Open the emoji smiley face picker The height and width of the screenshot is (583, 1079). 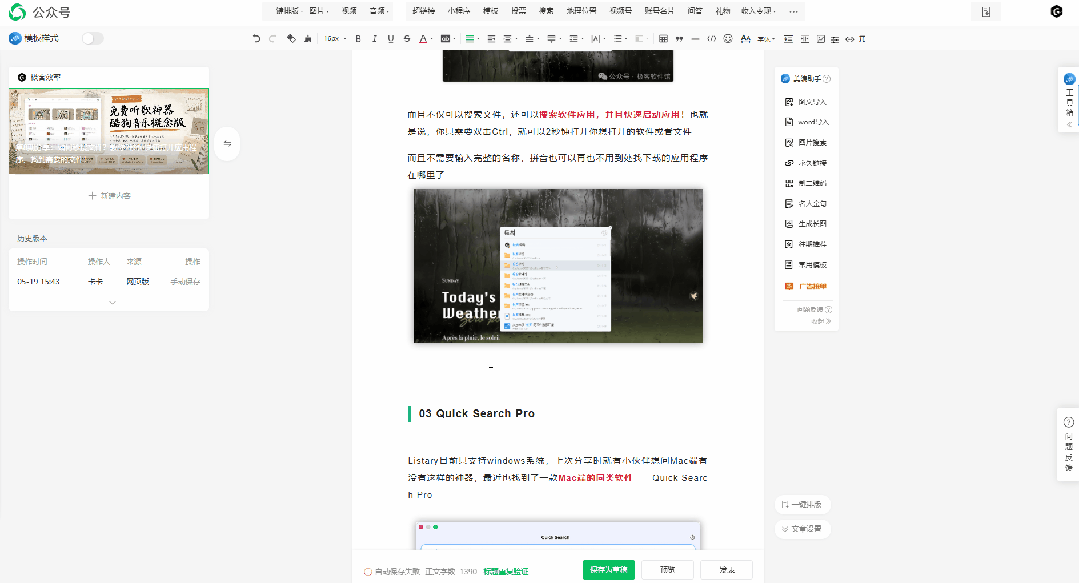coord(728,39)
